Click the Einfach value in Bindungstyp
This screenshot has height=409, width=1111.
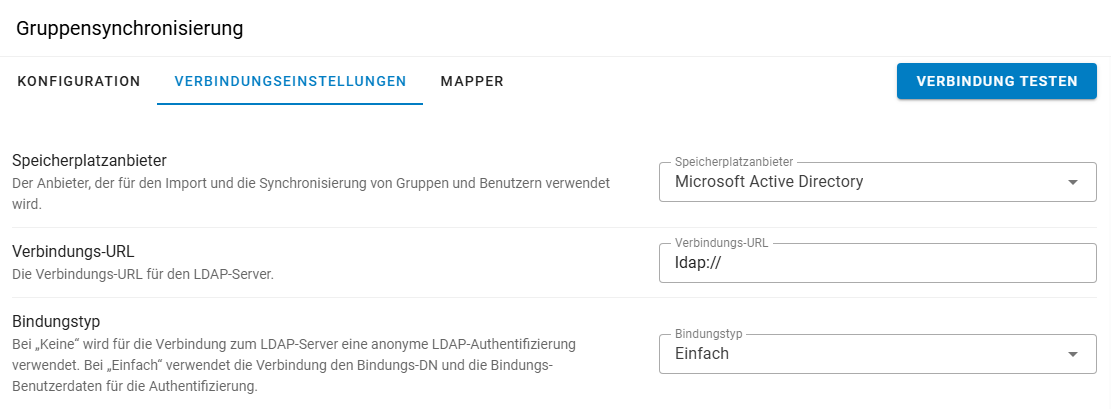701,353
